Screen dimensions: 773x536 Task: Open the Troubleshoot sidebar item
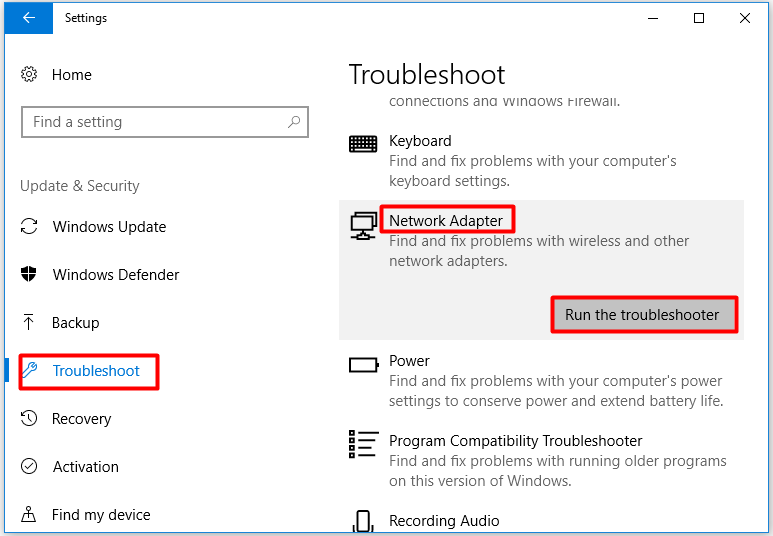(x=89, y=371)
